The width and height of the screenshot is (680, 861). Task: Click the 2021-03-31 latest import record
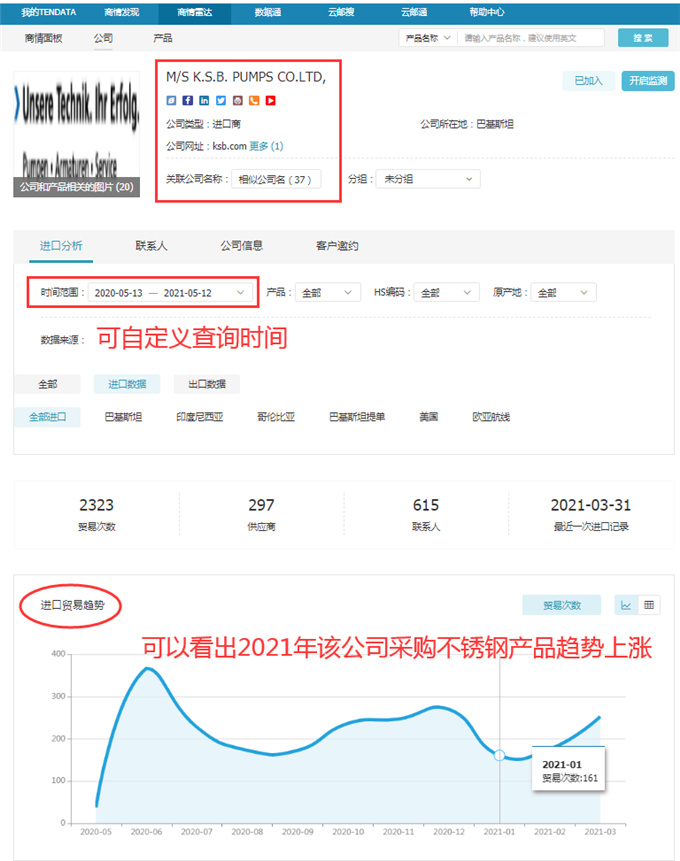[x=591, y=514]
